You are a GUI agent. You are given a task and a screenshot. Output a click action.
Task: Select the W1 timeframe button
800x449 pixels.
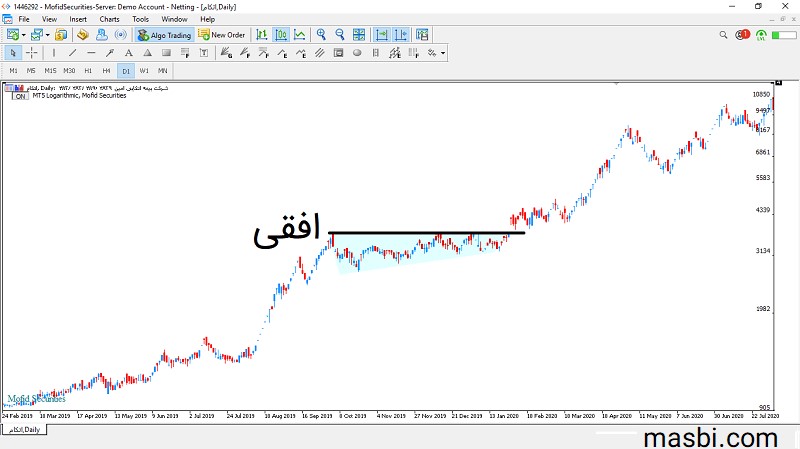click(x=144, y=71)
